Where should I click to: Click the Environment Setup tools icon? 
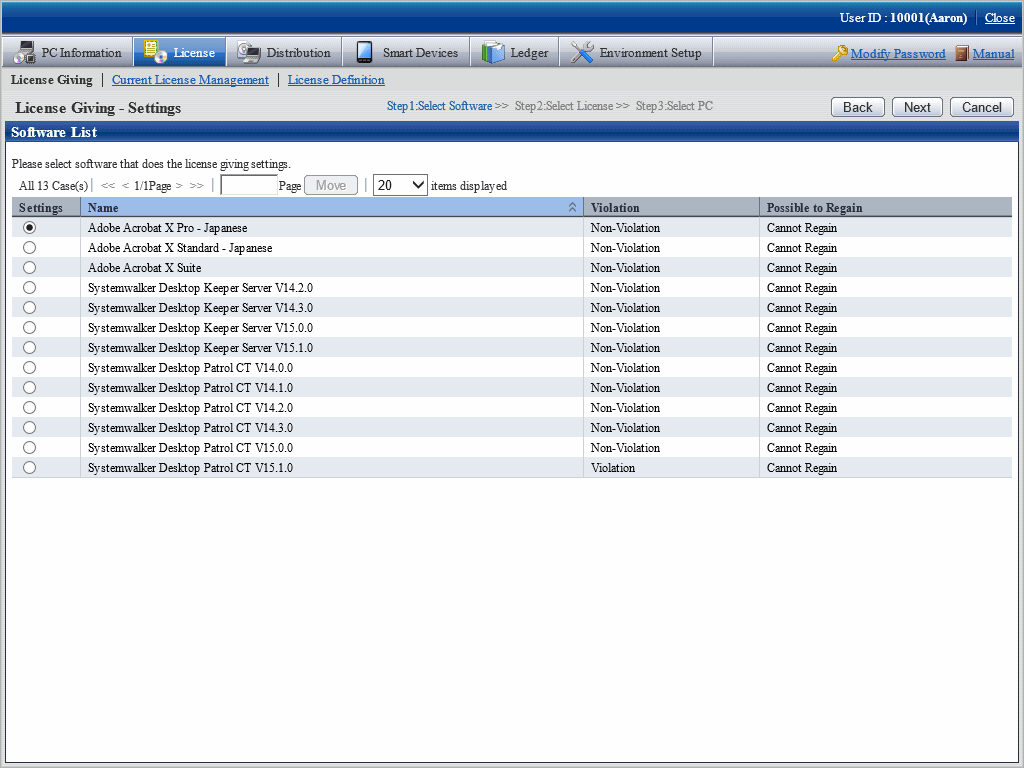pos(581,52)
